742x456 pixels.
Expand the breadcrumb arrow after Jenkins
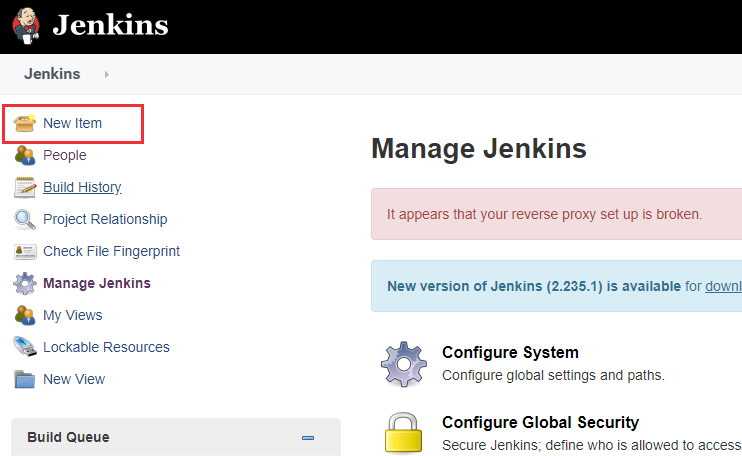point(106,74)
